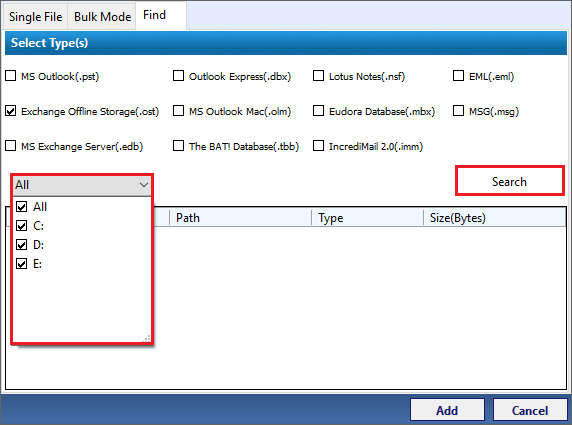Open the Bulk Mode tab
This screenshot has width=572, height=425.
102,16
